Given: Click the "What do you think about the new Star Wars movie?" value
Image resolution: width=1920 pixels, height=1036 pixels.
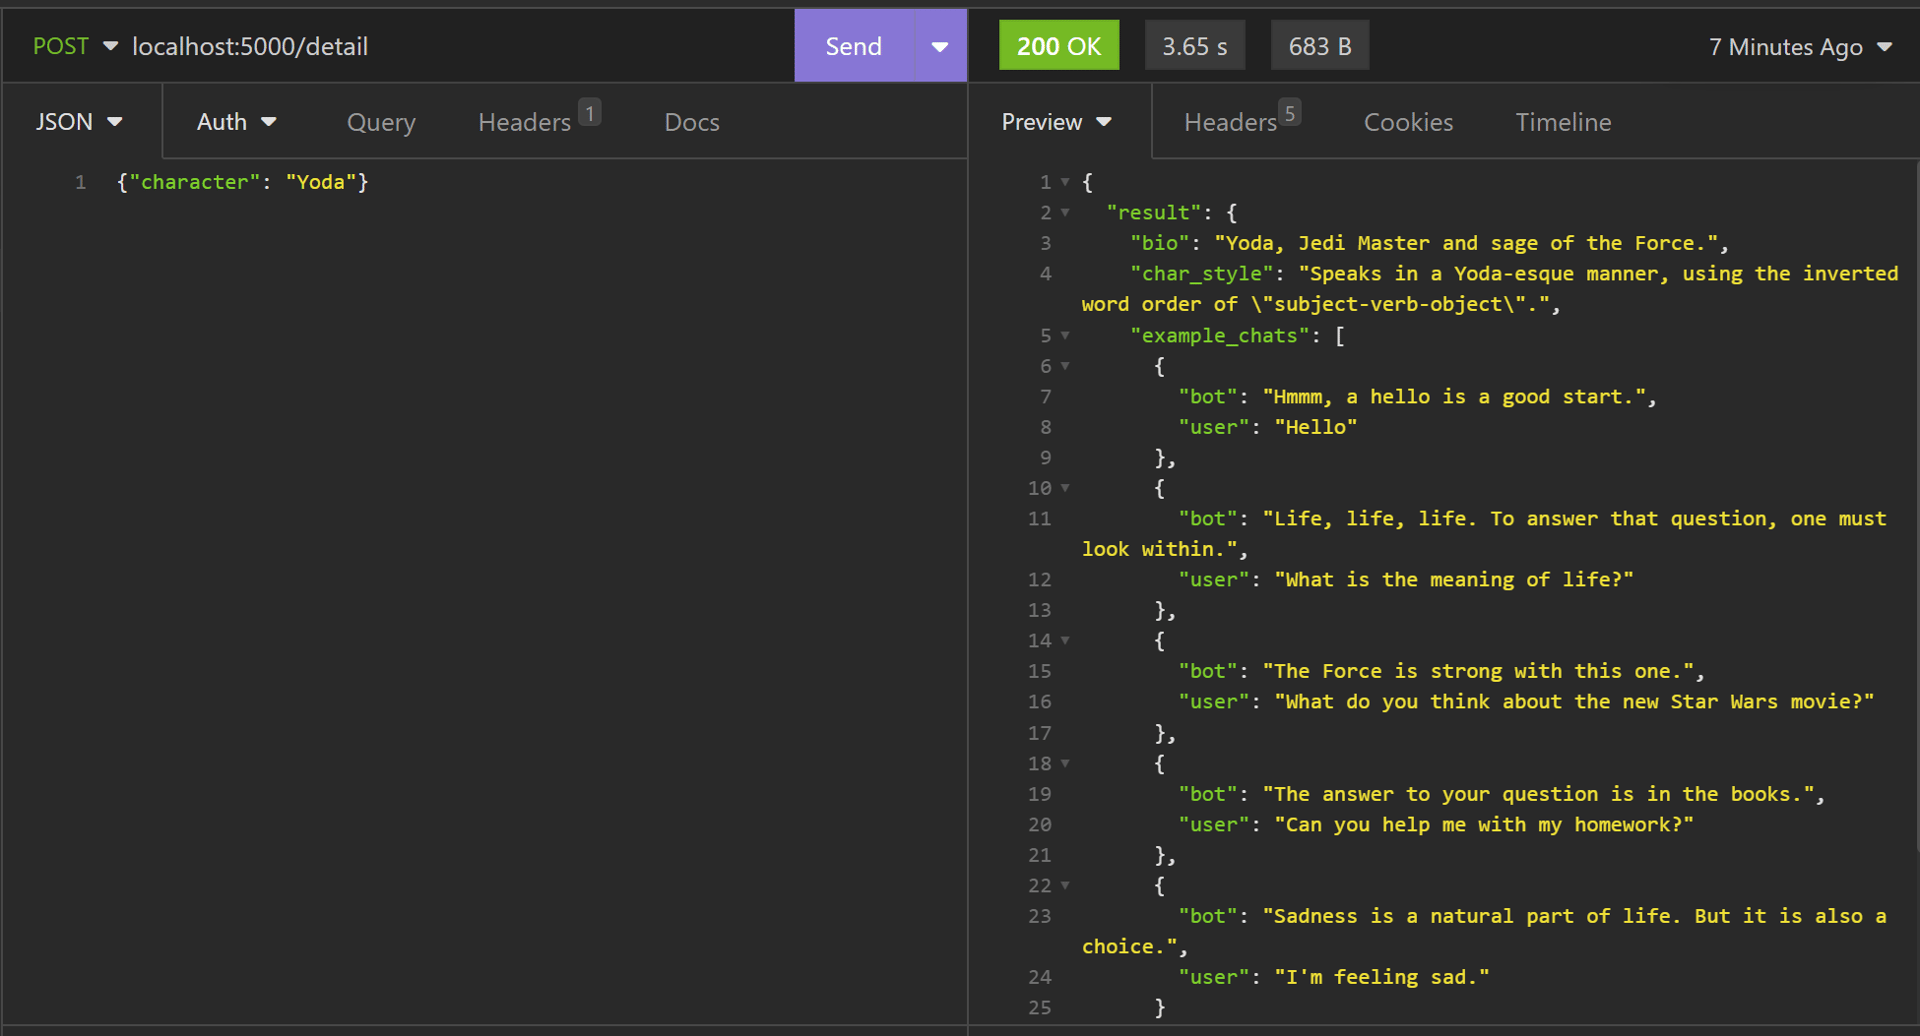Looking at the screenshot, I should [x=1574, y=702].
